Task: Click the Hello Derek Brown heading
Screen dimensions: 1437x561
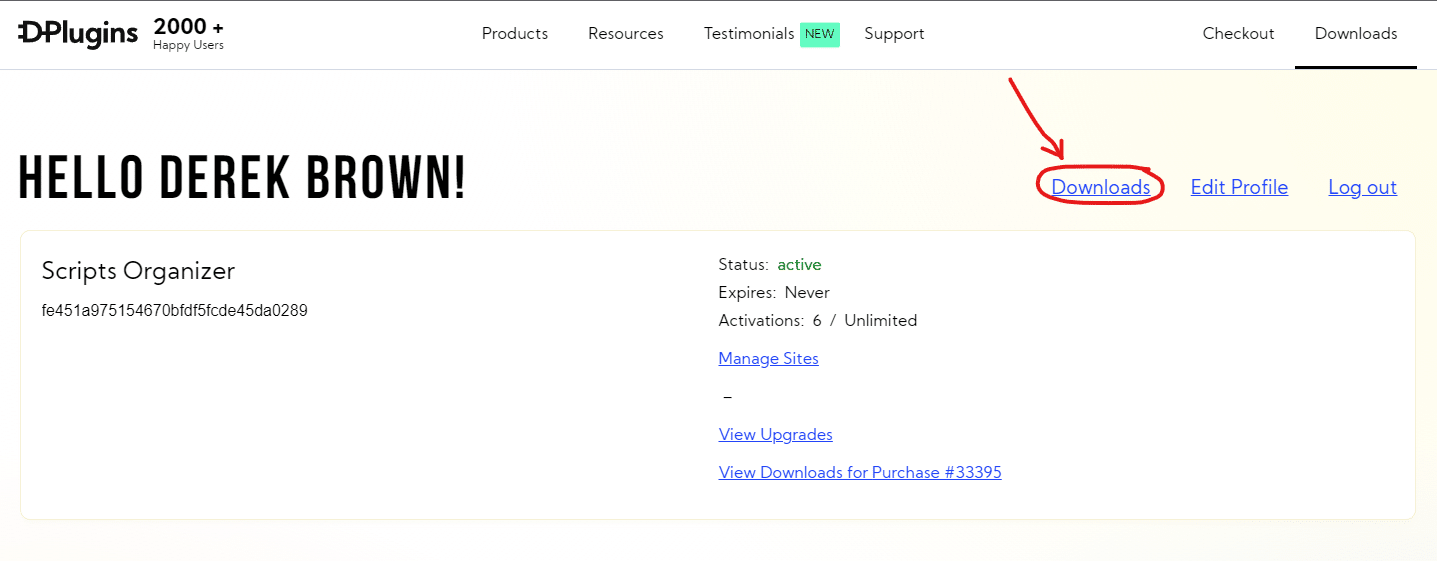Action: [242, 181]
